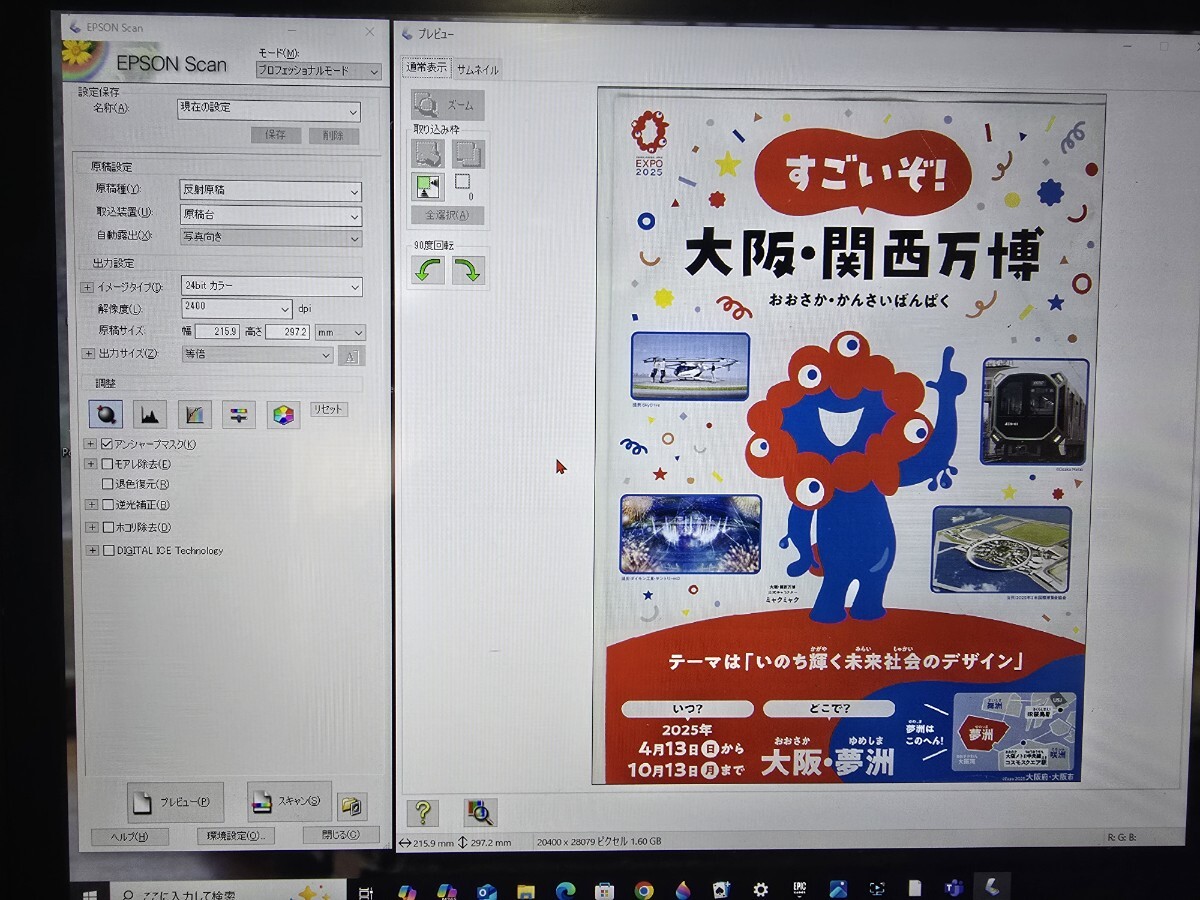Click the orientation icon beside output size

point(352,355)
